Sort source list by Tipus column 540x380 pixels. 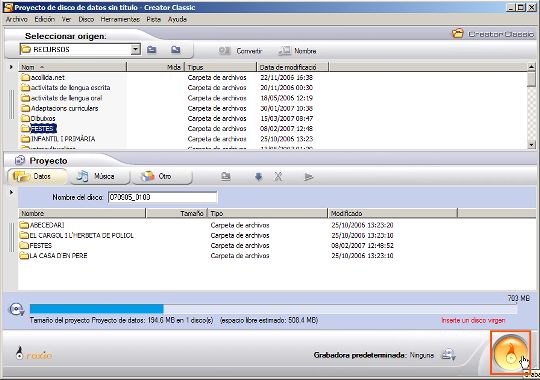tap(220, 67)
